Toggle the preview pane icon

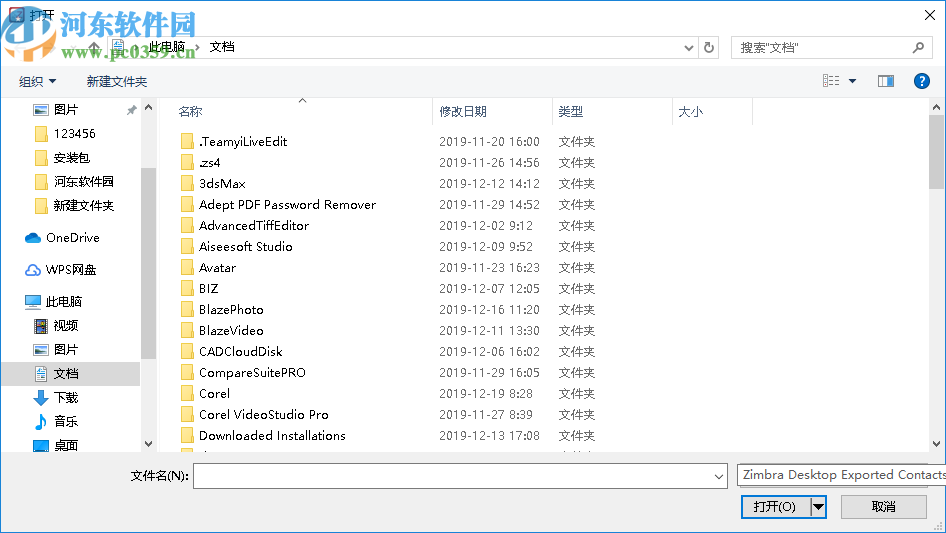[886, 81]
